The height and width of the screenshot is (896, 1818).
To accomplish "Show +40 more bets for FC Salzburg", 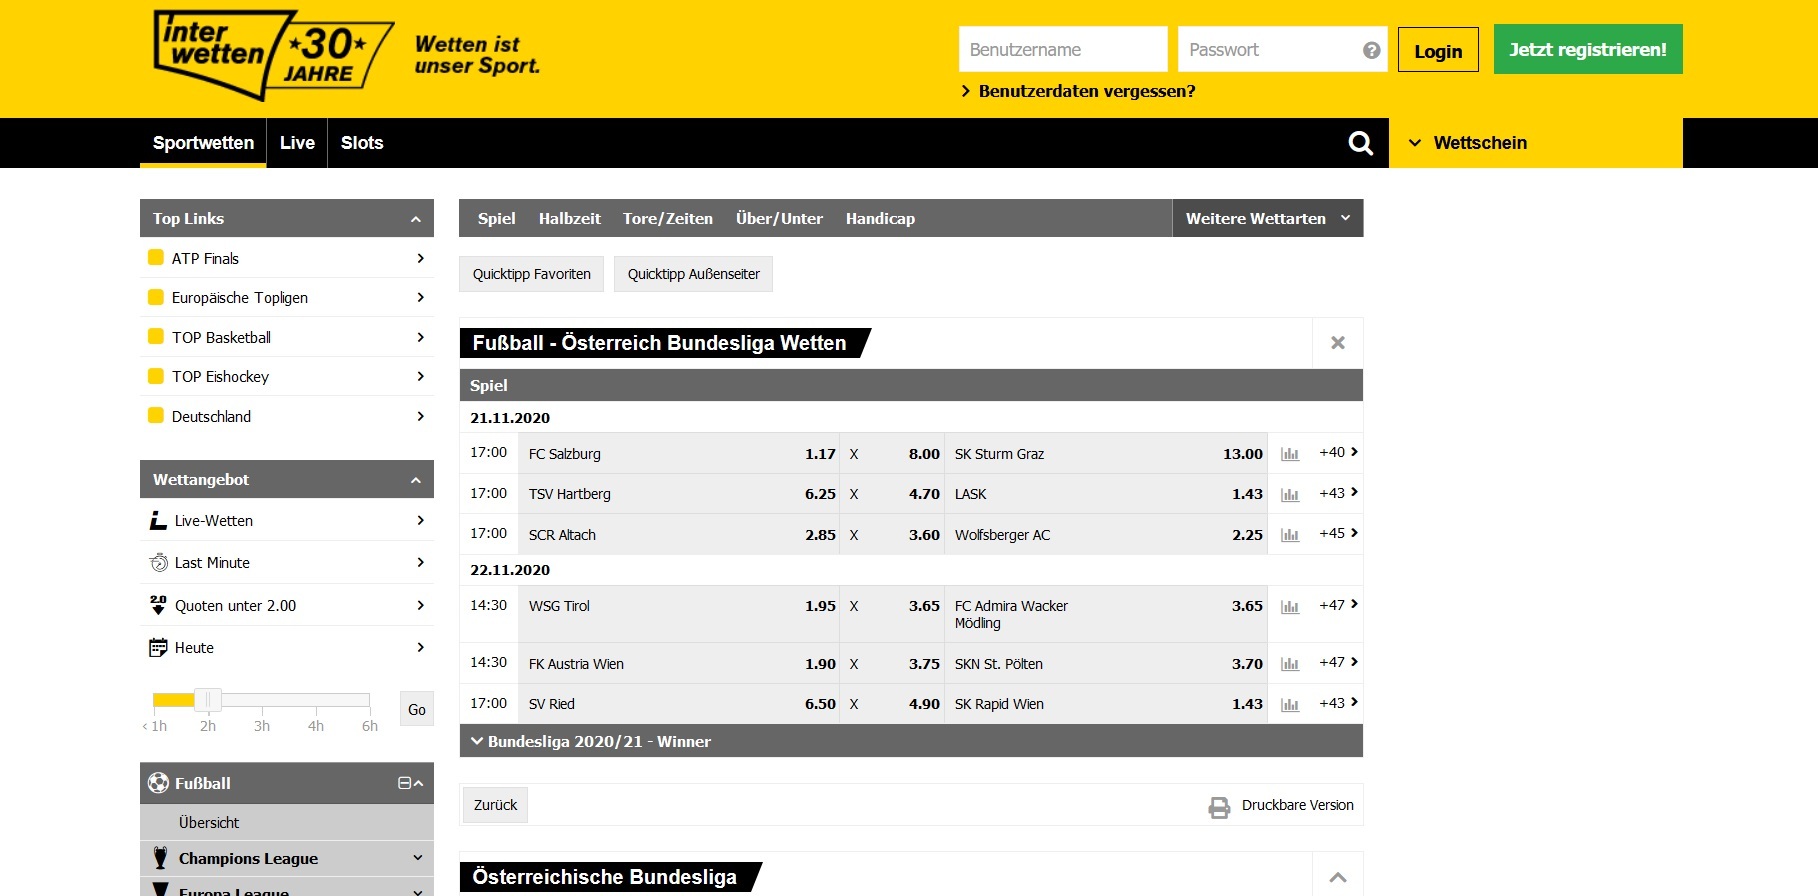I will (x=1338, y=452).
